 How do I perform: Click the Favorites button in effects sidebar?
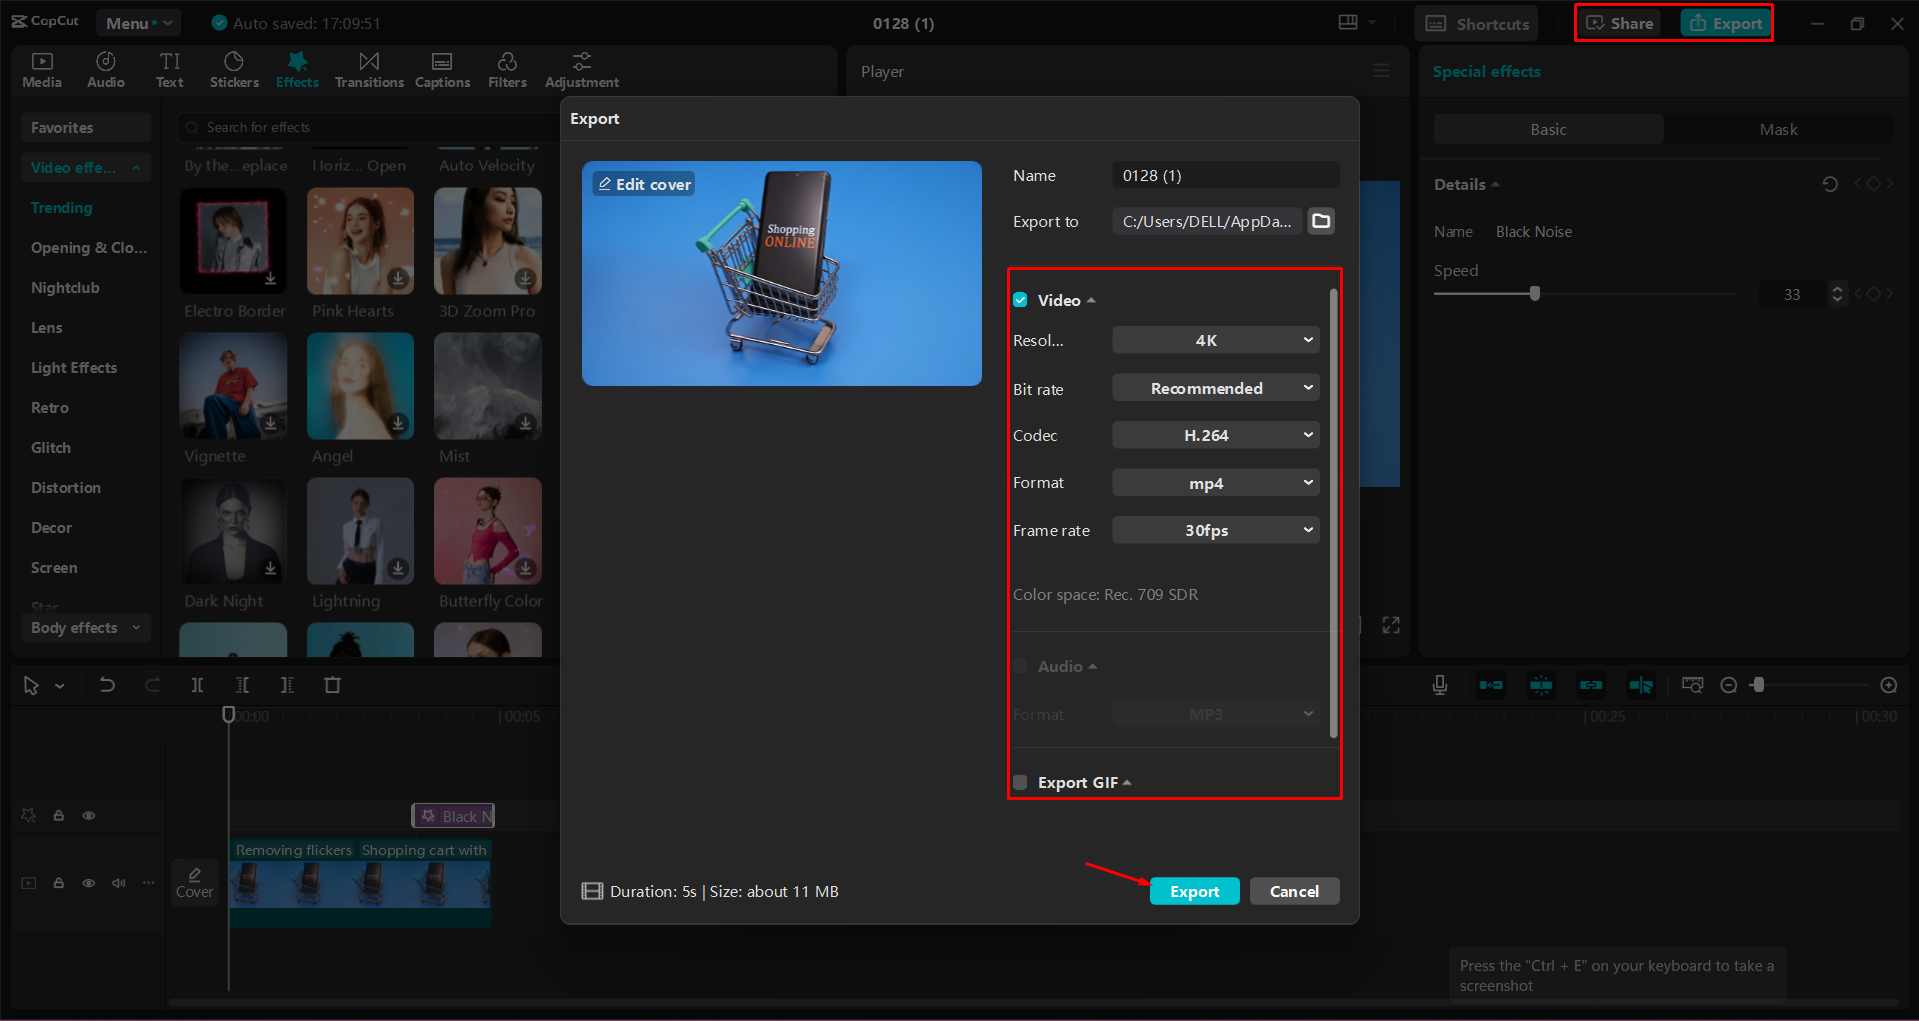(86, 128)
